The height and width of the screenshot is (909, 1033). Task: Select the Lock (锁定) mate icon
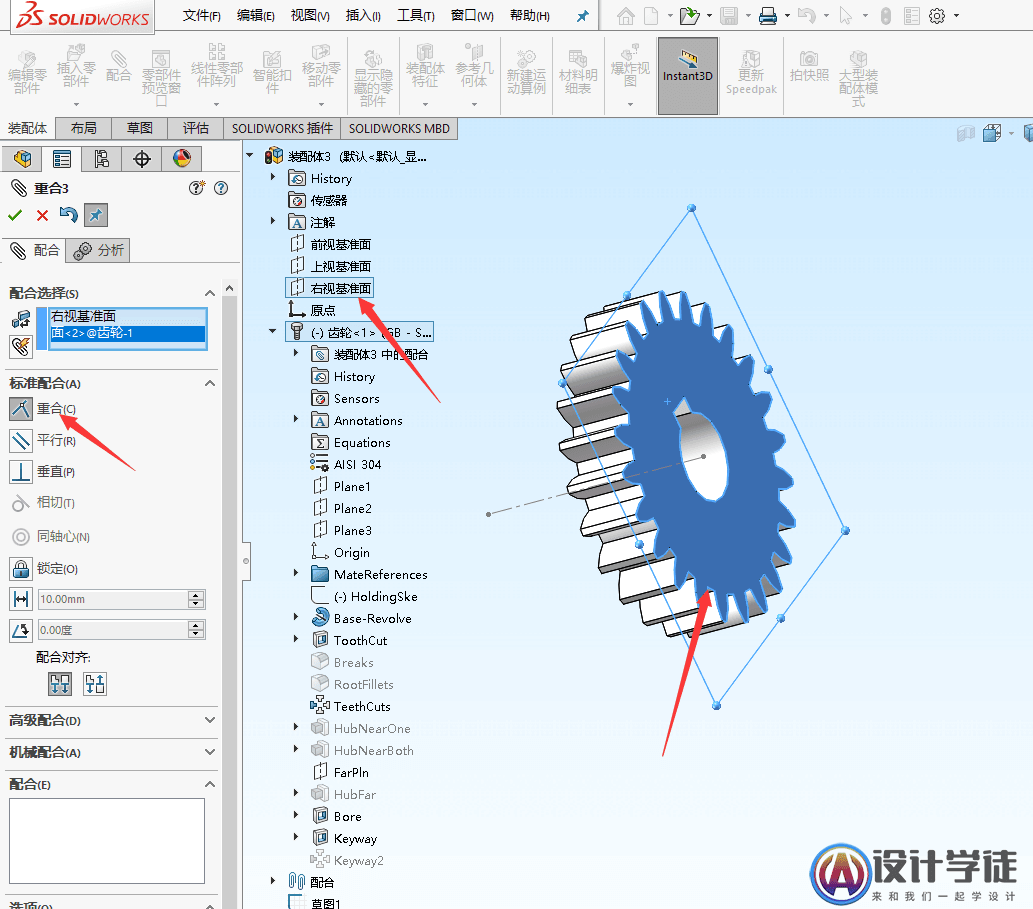20,568
